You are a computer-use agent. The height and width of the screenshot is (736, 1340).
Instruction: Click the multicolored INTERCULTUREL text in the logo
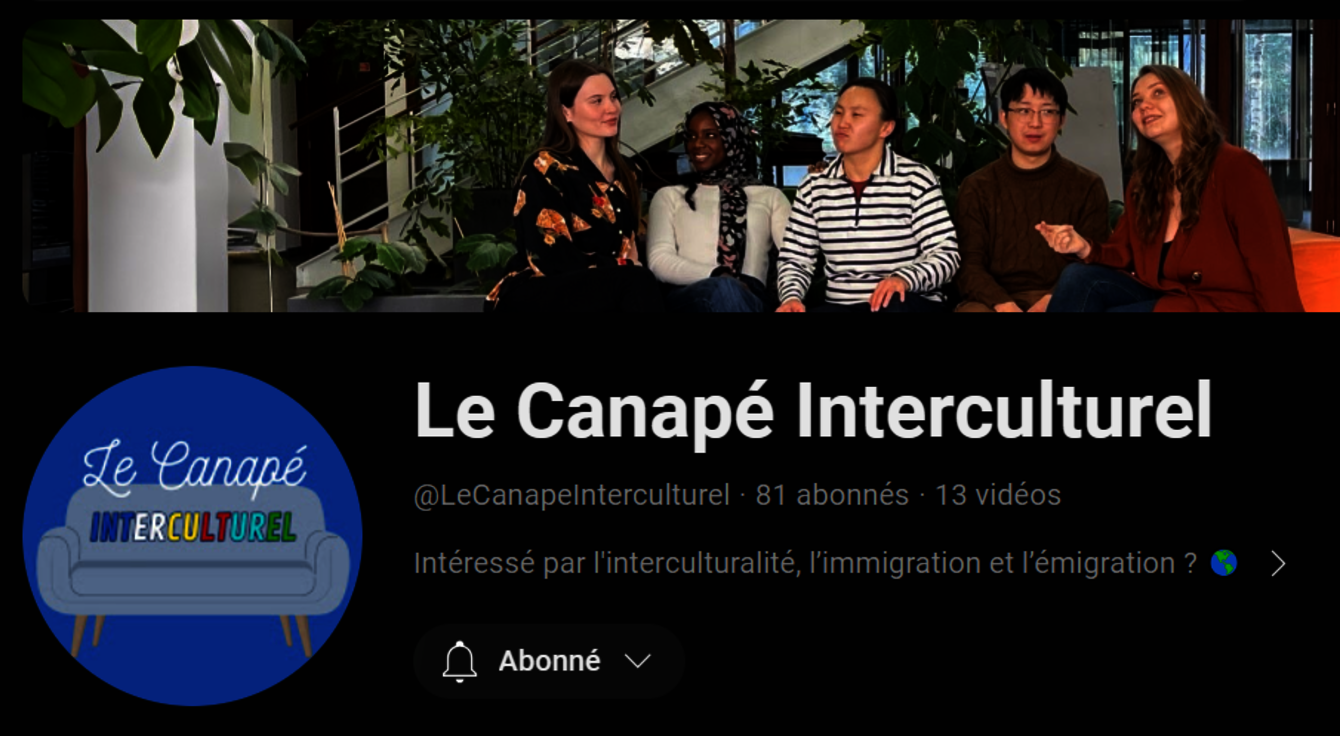click(x=193, y=525)
